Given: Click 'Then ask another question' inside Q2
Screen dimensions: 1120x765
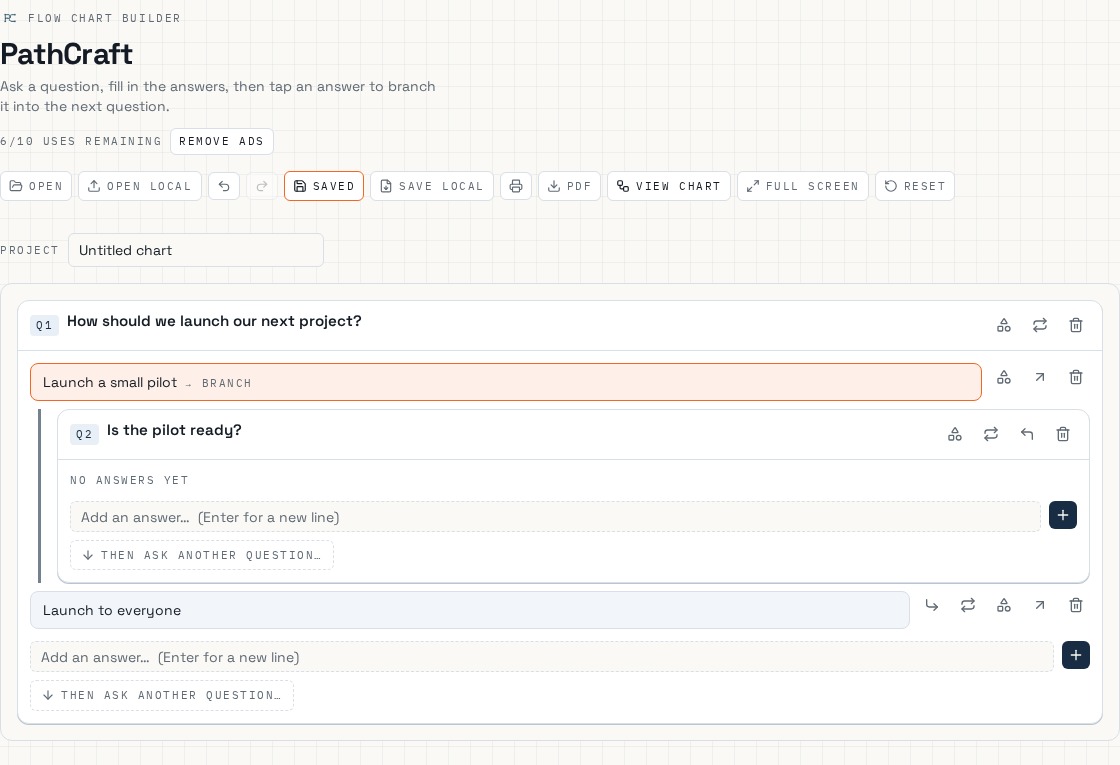Looking at the screenshot, I should [x=202, y=556].
